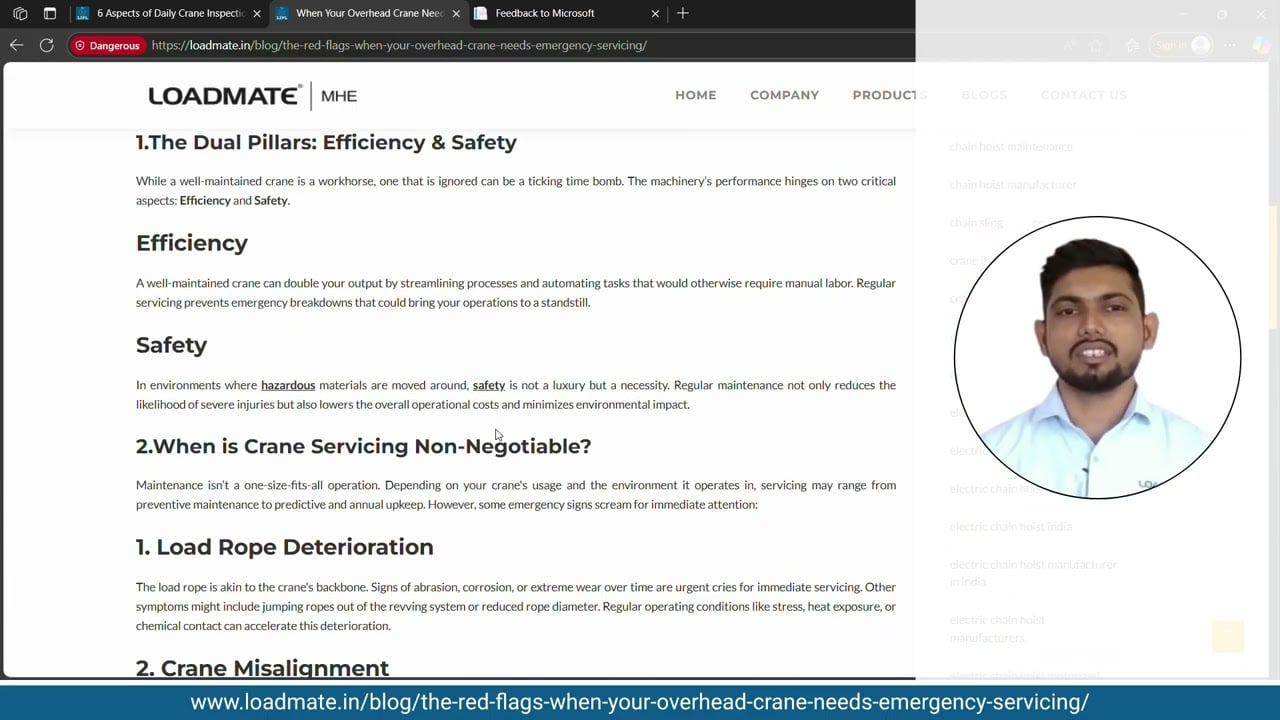
Task: Click the loadmate.in URL in the address bar
Action: click(399, 45)
